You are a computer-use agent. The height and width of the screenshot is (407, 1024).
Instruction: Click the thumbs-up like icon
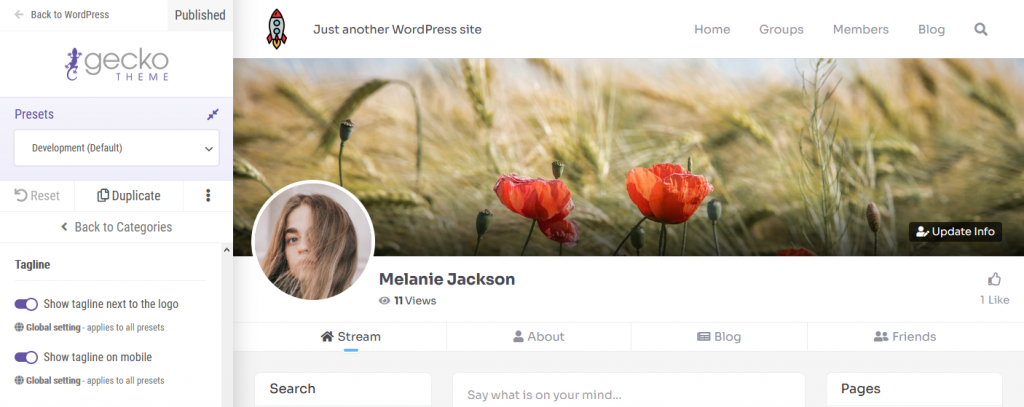995,280
